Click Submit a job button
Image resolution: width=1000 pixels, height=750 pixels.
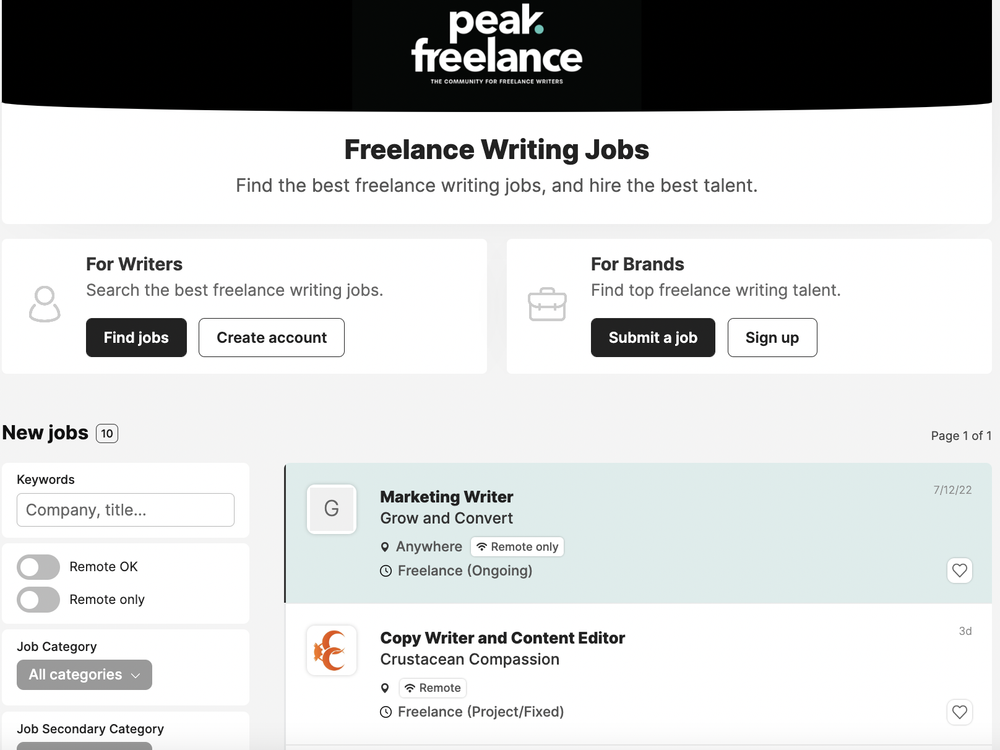653,338
